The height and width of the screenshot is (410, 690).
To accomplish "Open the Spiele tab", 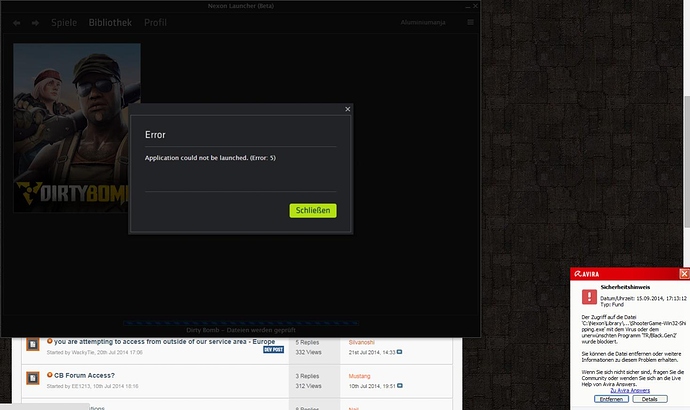I will point(64,21).
